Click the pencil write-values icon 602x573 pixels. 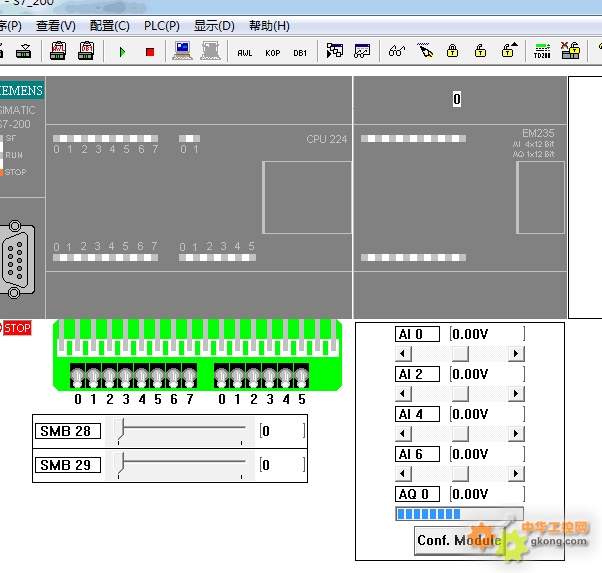click(x=425, y=50)
